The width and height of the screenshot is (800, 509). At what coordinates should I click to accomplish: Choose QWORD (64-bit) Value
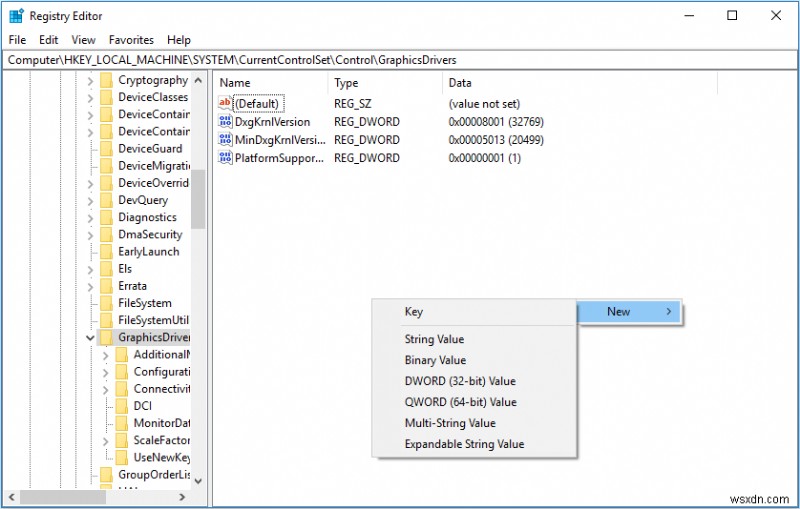point(474,402)
